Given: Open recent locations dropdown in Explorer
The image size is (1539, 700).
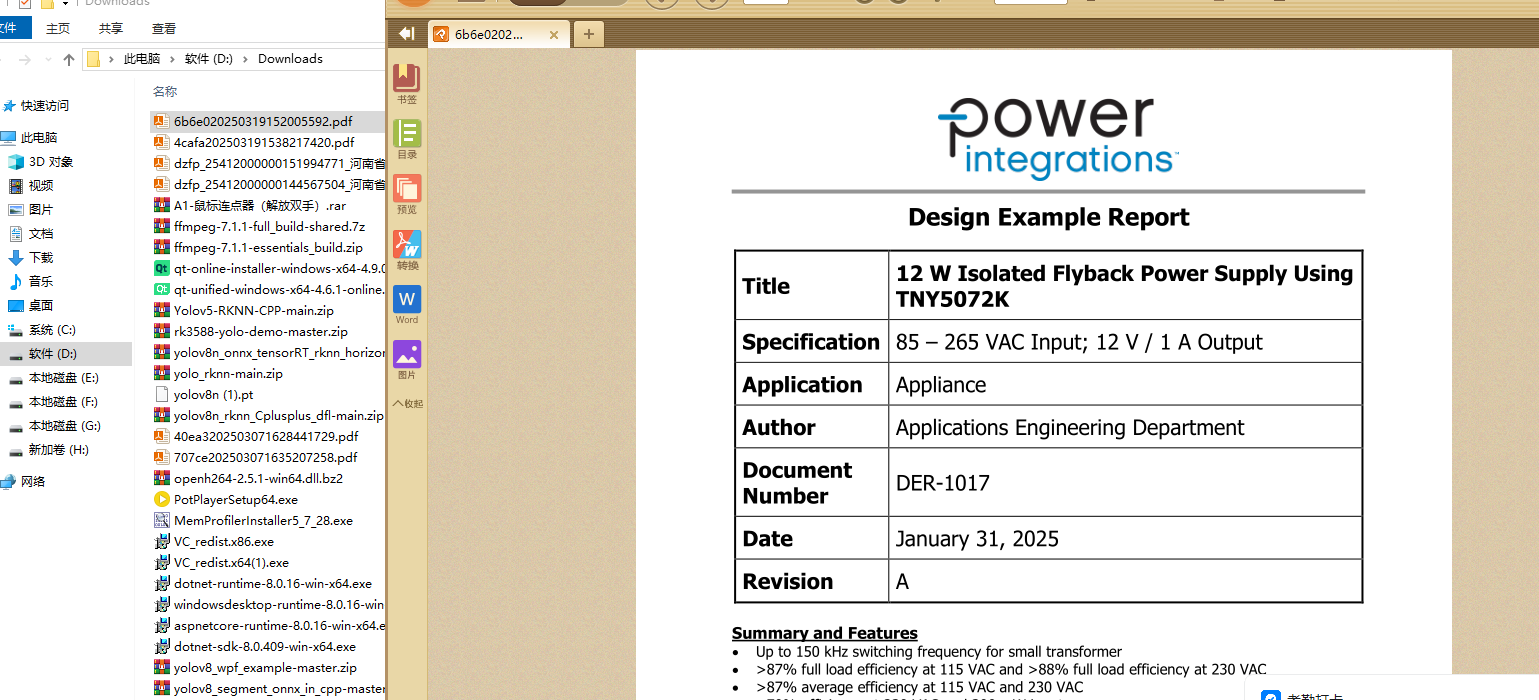Looking at the screenshot, I should tap(47, 60).
